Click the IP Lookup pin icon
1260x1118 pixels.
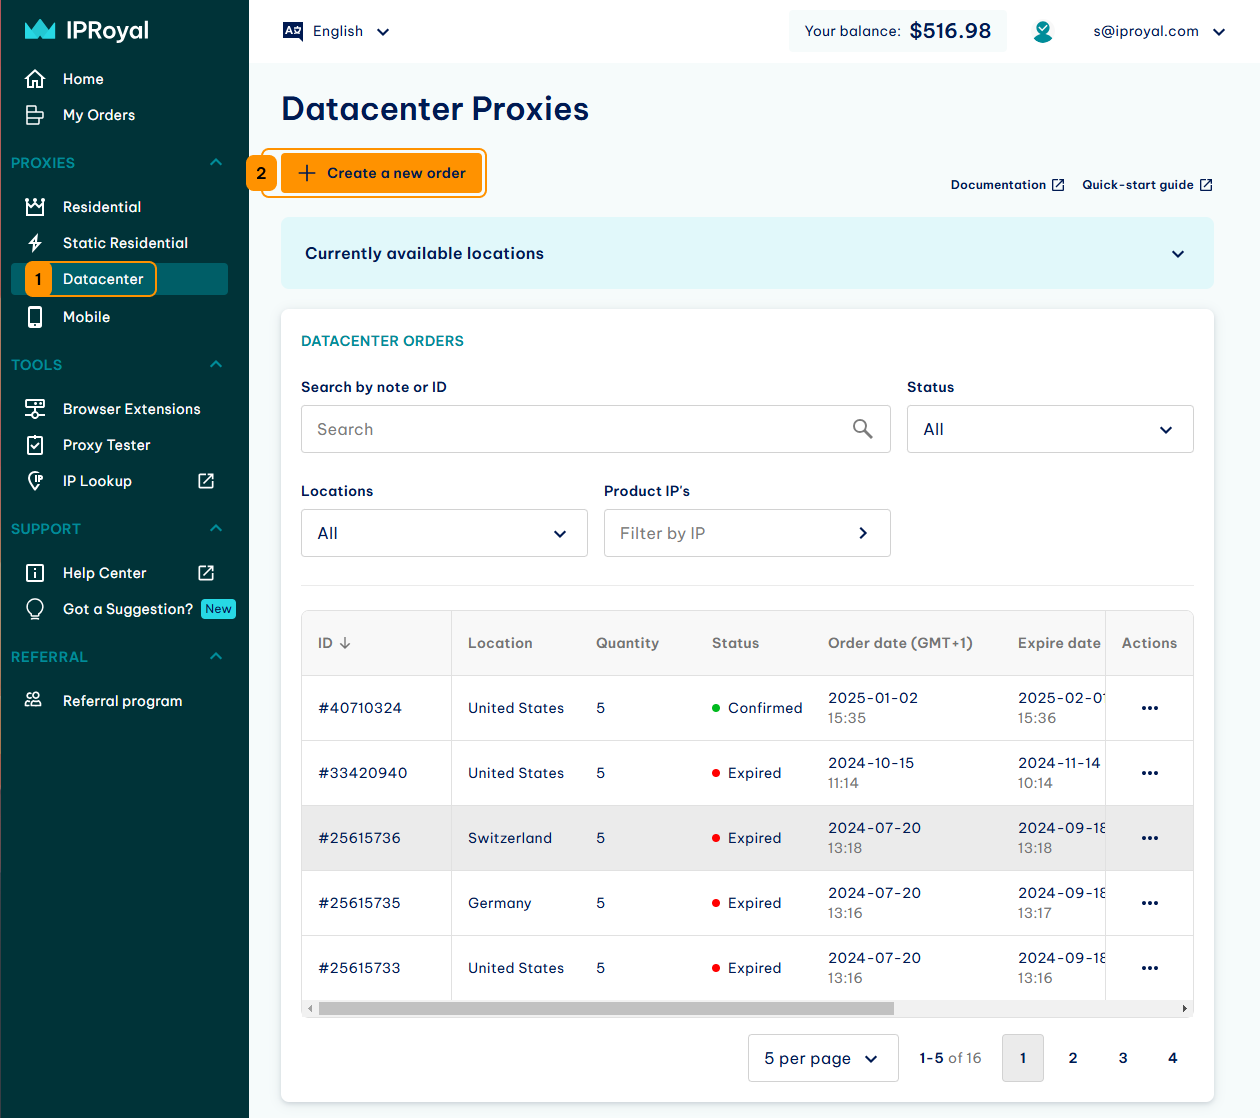click(x=35, y=481)
